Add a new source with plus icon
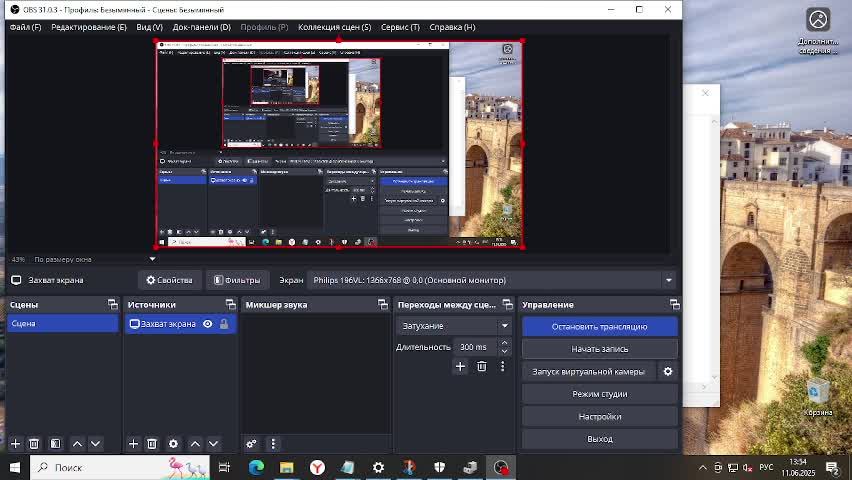Screen dimensions: 852x480 tap(133, 444)
